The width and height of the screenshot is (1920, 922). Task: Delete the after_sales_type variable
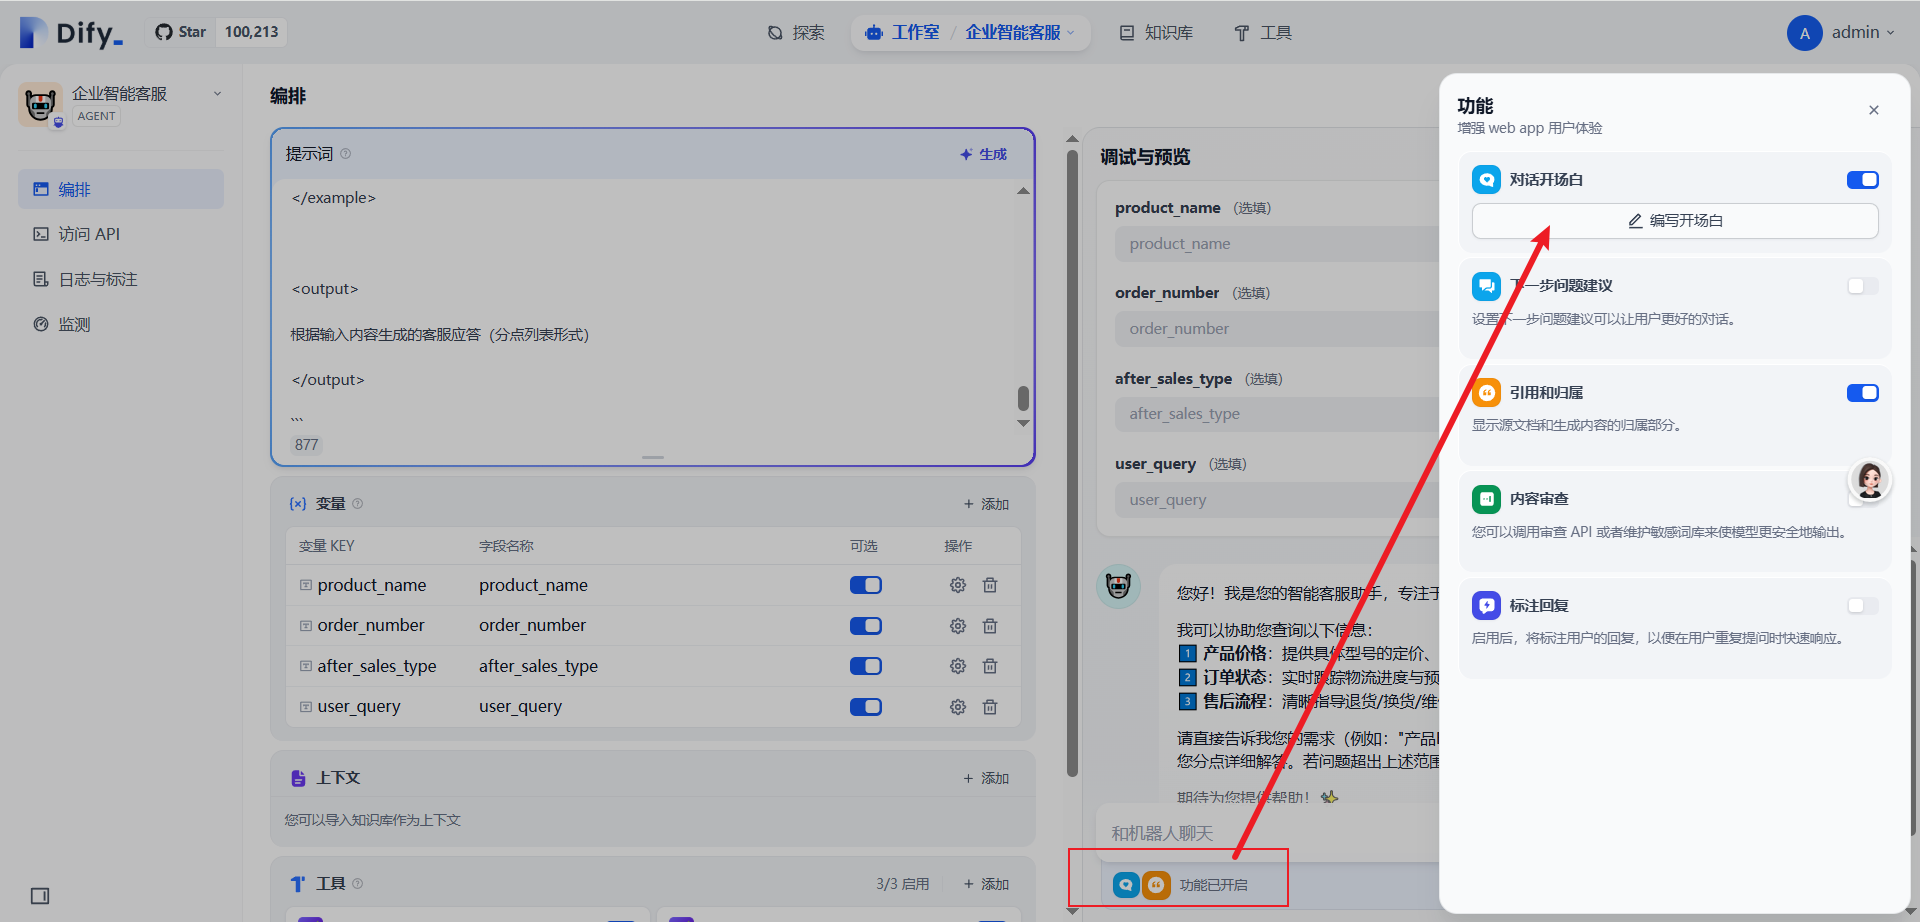[990, 666]
